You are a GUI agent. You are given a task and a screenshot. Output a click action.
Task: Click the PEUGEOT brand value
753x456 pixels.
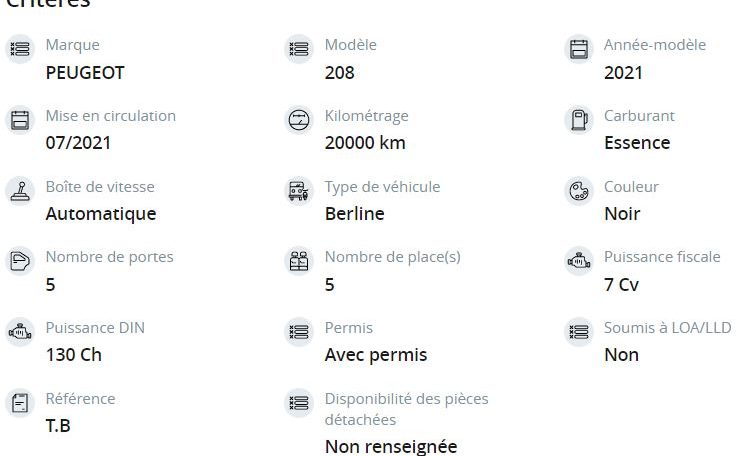click(85, 73)
